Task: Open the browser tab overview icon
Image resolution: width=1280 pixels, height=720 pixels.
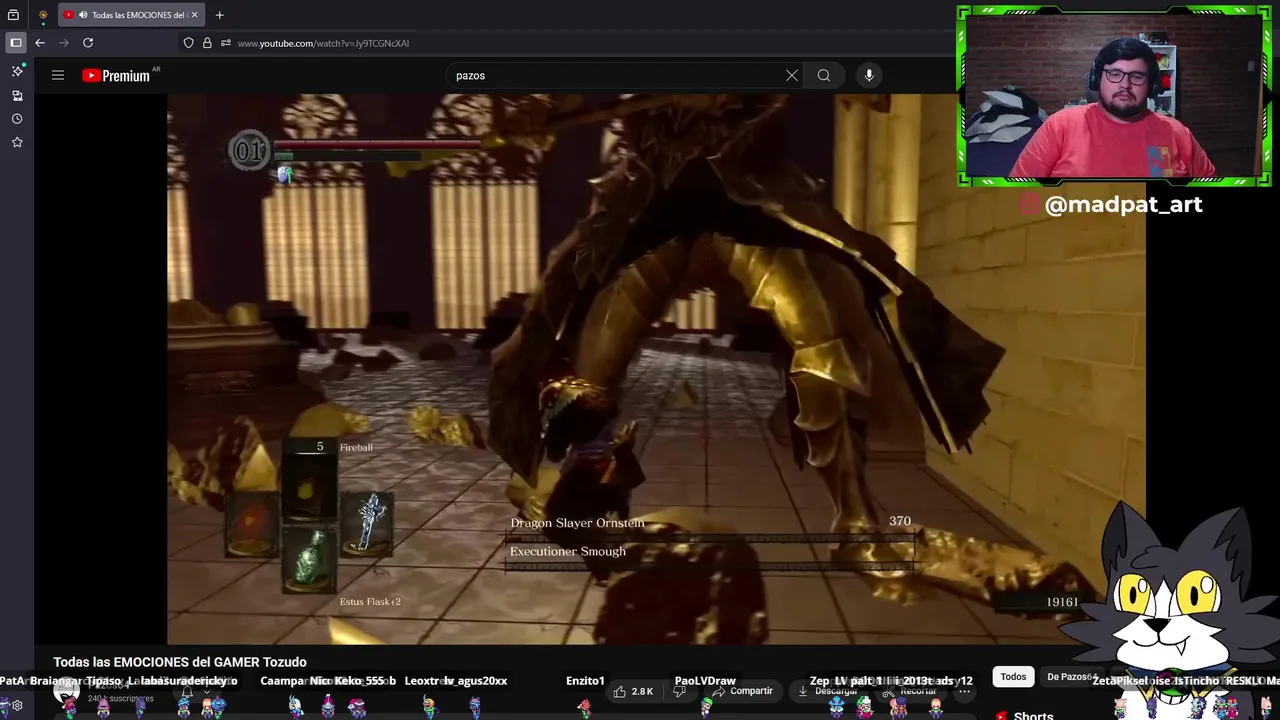Action: tap(14, 15)
